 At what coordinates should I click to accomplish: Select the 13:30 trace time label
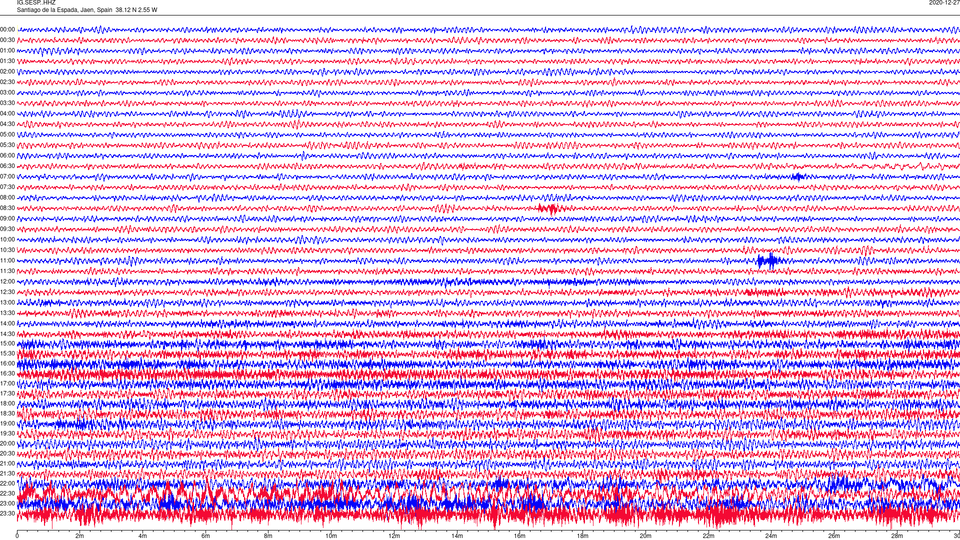point(7,313)
